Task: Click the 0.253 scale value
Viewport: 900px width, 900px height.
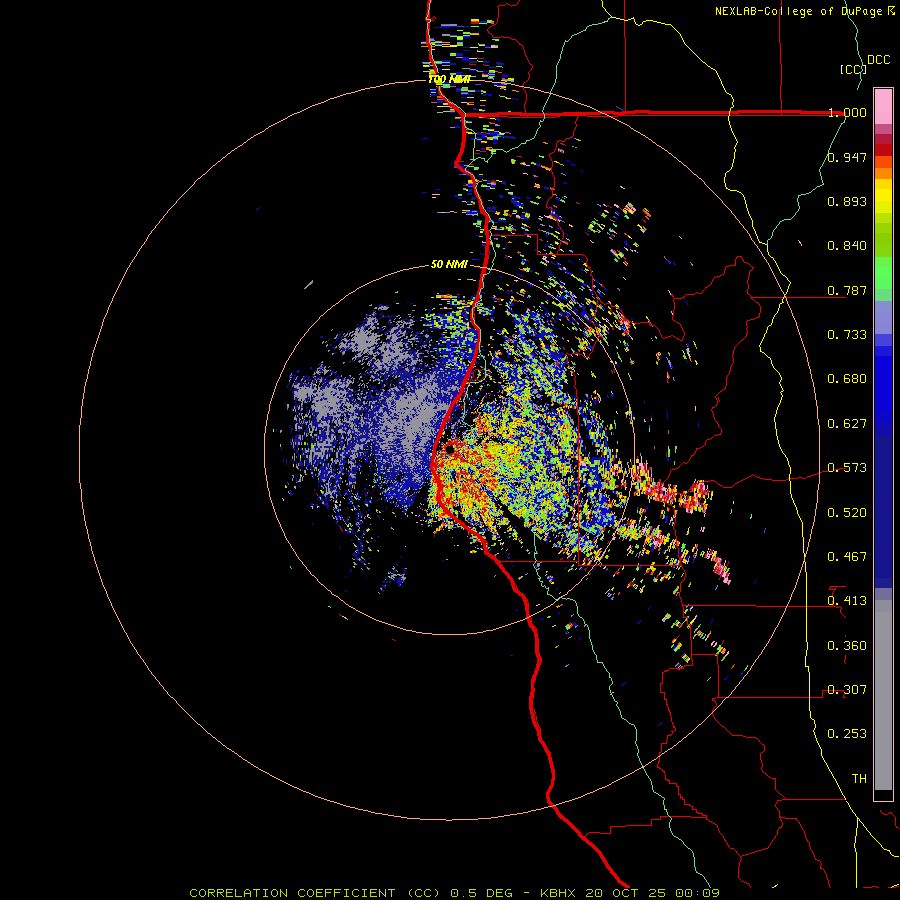Action: coord(847,734)
